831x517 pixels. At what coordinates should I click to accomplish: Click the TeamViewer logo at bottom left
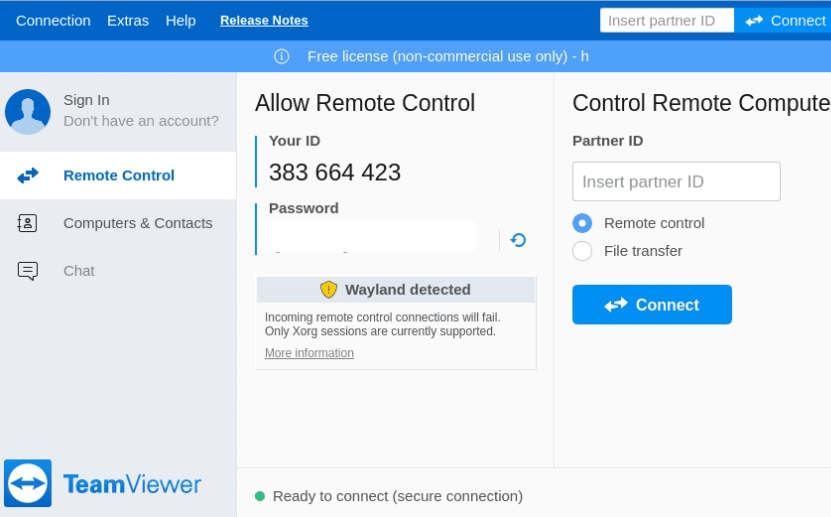click(x=28, y=484)
